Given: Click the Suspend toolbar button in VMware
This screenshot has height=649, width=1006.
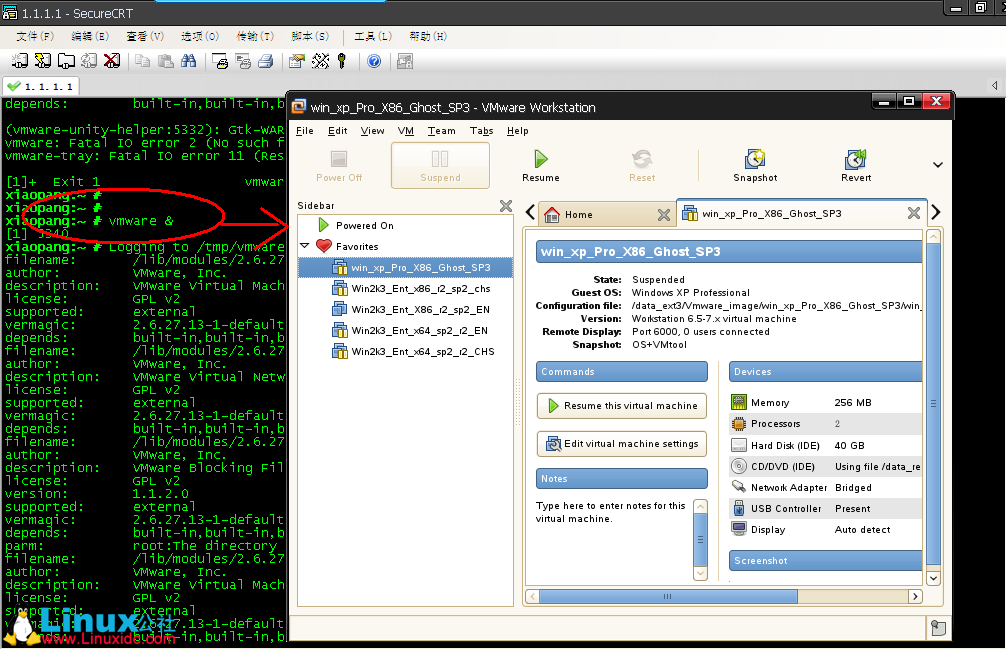Looking at the screenshot, I should [x=440, y=165].
